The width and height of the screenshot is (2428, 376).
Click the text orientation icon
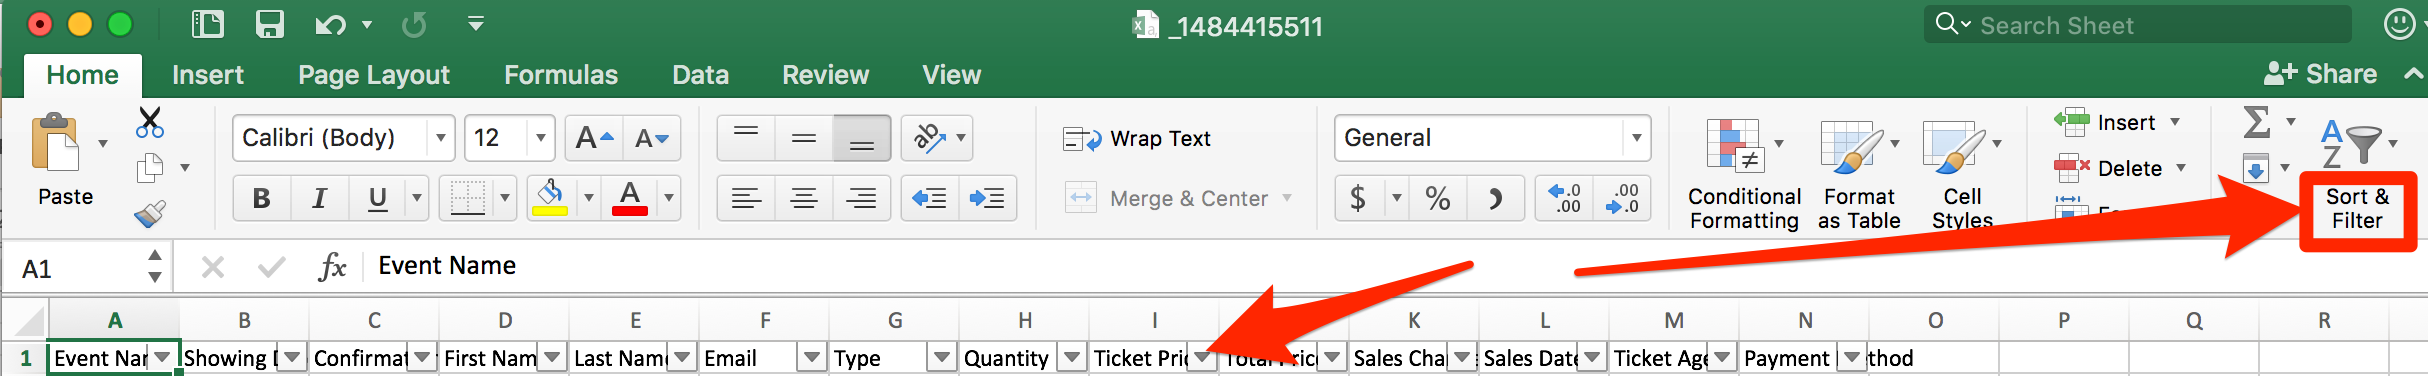click(930, 138)
